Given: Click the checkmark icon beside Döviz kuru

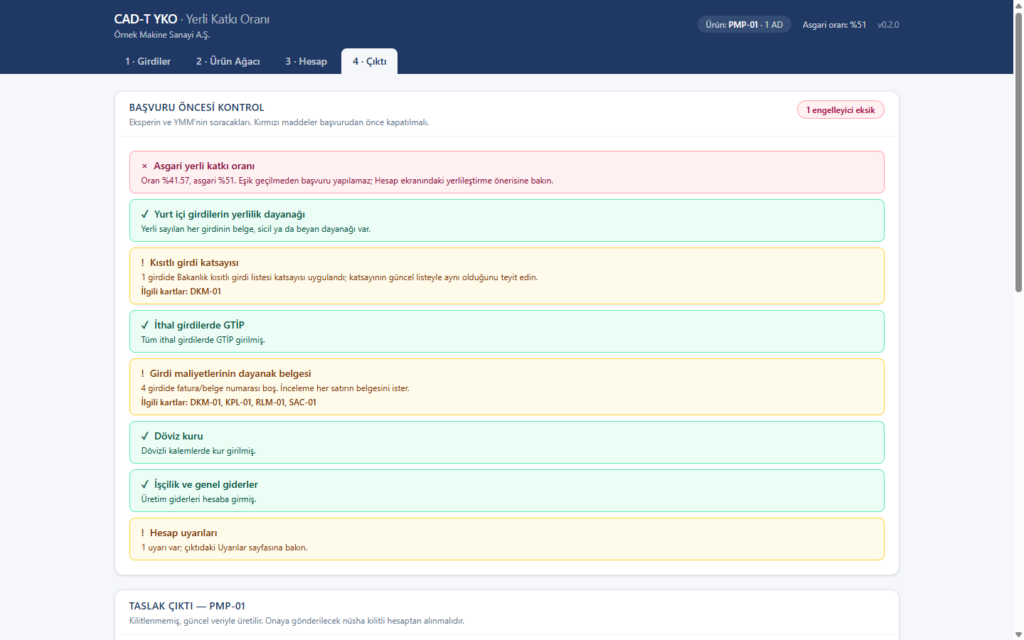Looking at the screenshot, I should (145, 436).
